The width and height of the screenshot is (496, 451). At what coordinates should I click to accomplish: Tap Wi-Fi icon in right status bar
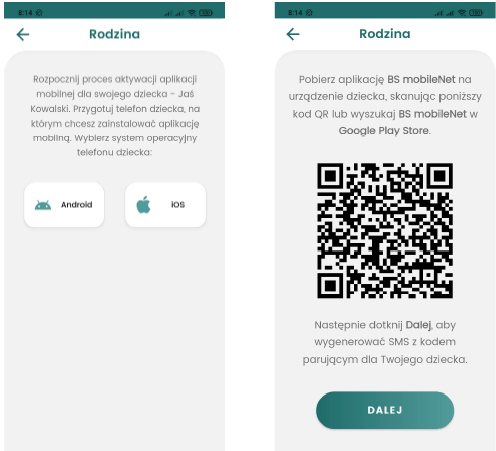pyautogui.click(x=462, y=13)
